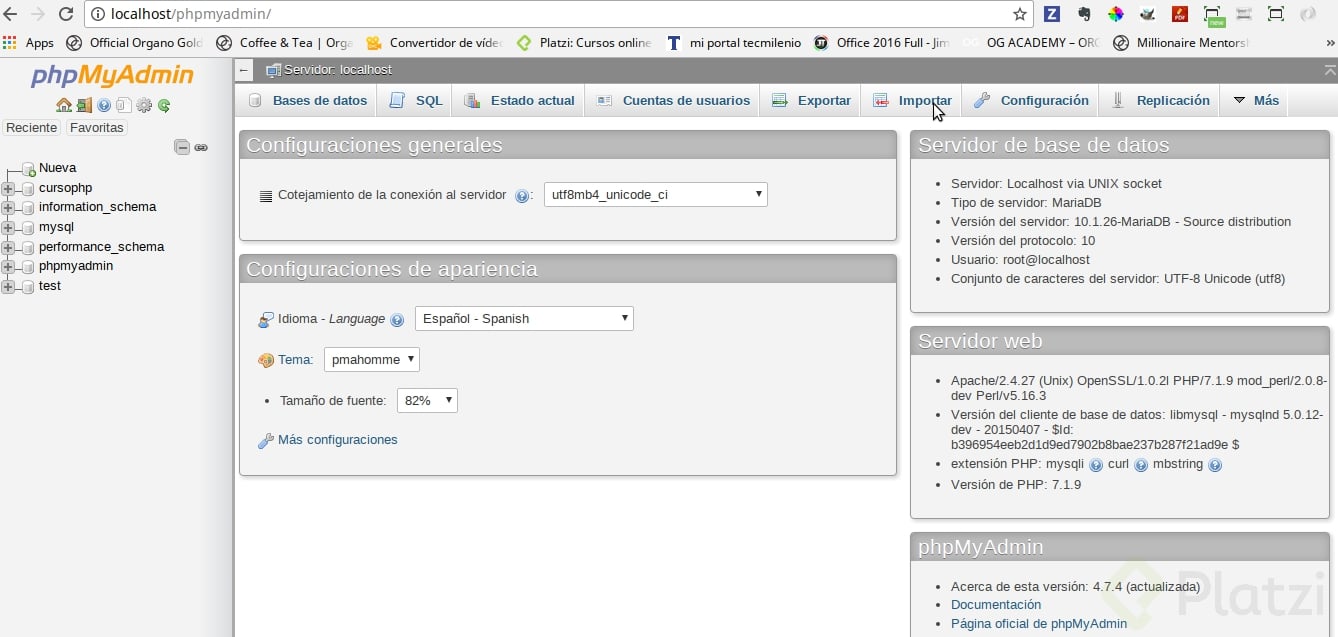Reload the navigation panel with green arrow

click(x=164, y=105)
